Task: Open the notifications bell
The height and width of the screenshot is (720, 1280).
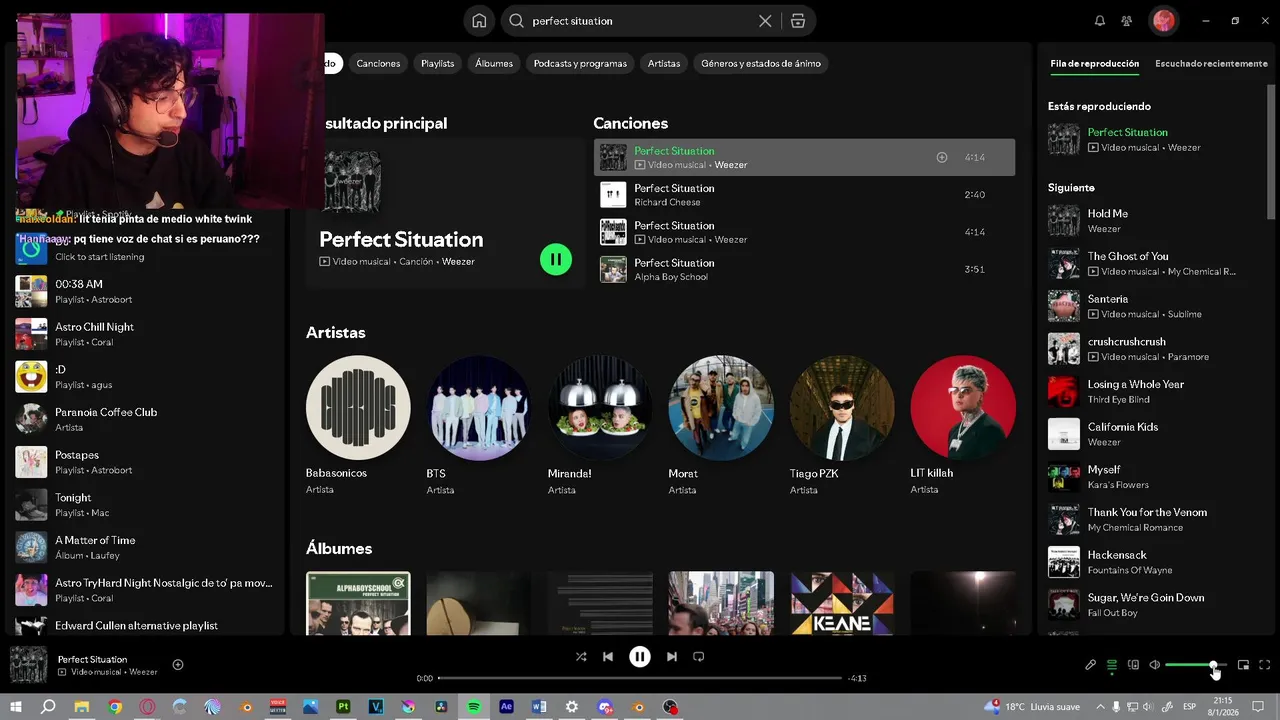Action: pyautogui.click(x=1100, y=21)
